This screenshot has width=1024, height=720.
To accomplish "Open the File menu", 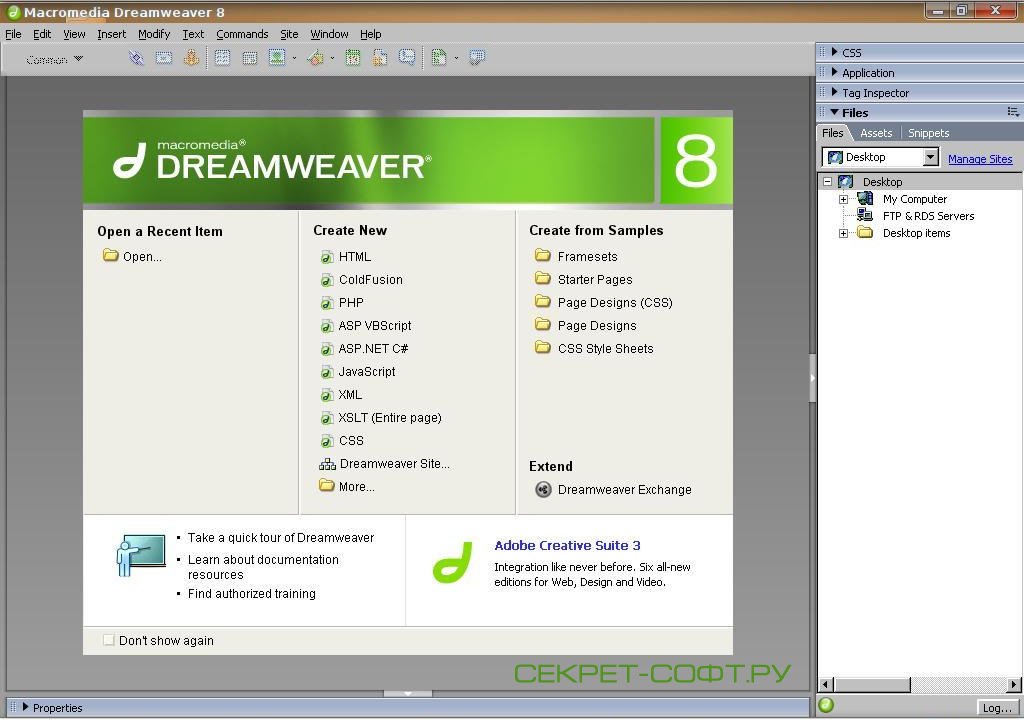I will (x=13, y=34).
